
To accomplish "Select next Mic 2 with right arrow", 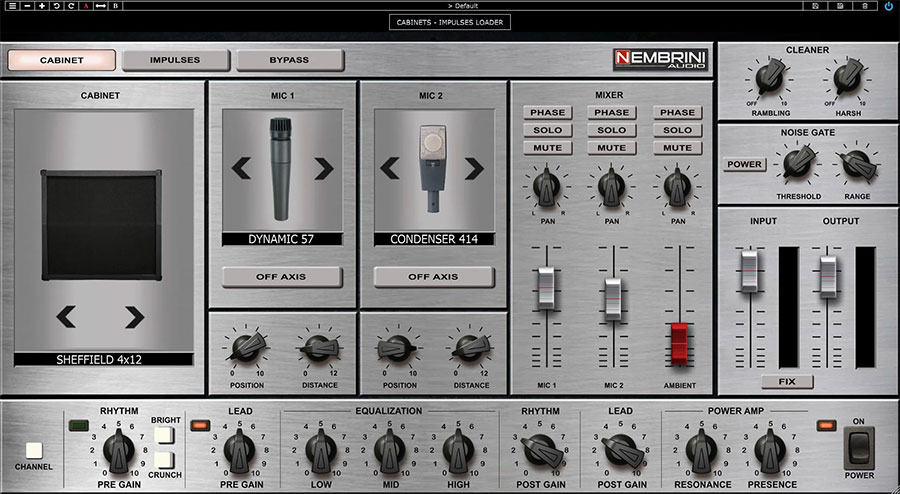I will click(474, 169).
